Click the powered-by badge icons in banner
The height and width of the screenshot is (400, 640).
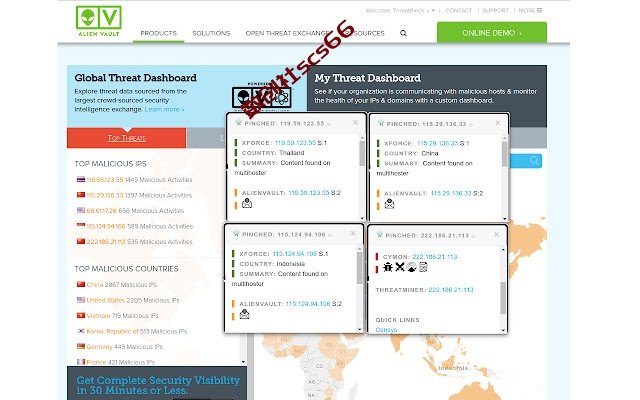coord(261,97)
